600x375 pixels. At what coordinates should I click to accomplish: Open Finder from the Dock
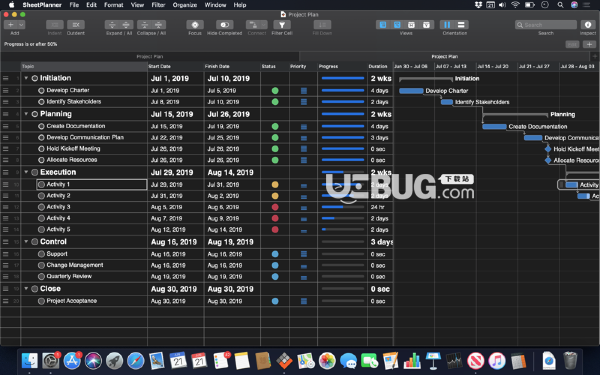click(x=29, y=361)
